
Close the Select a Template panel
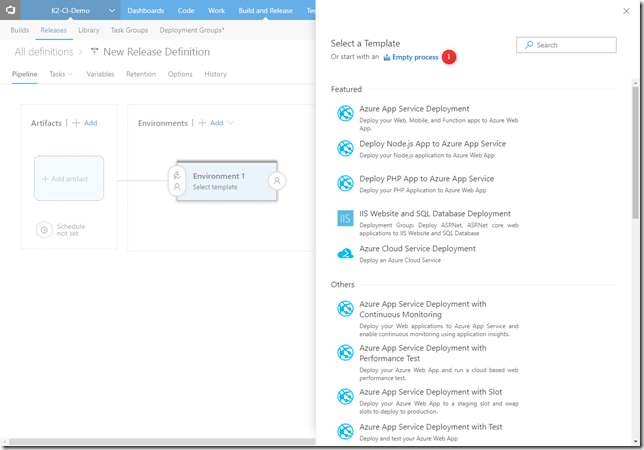tap(626, 11)
